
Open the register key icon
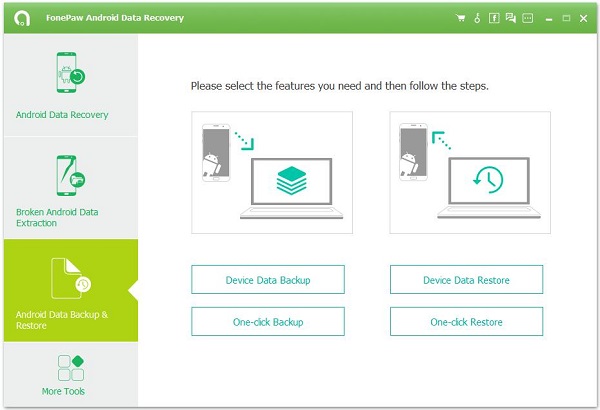477,18
